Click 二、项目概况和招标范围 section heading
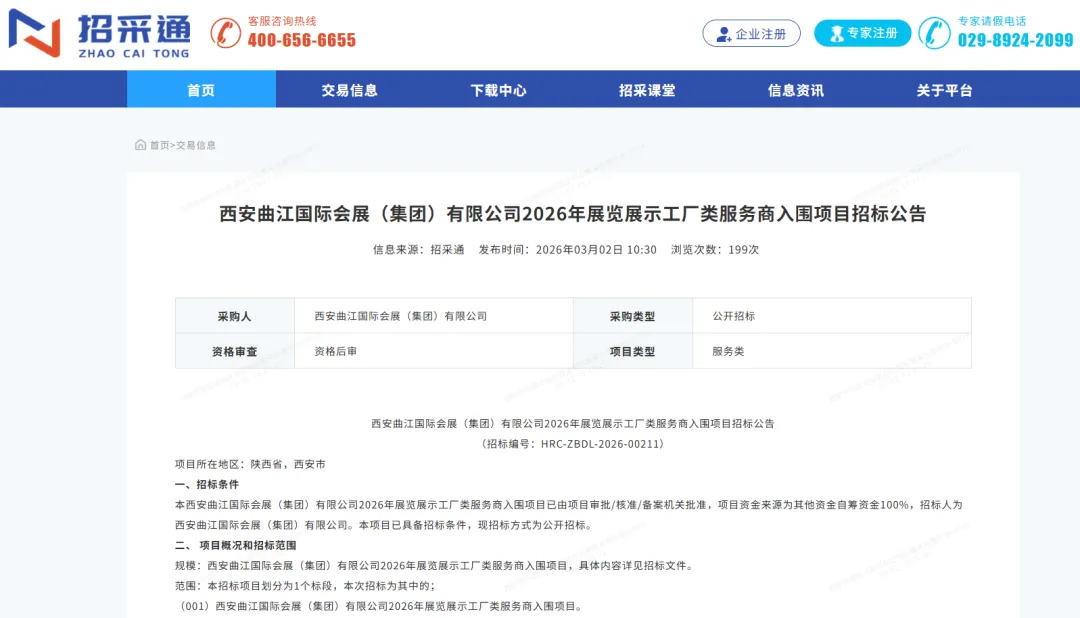1080x618 pixels. pos(236,545)
